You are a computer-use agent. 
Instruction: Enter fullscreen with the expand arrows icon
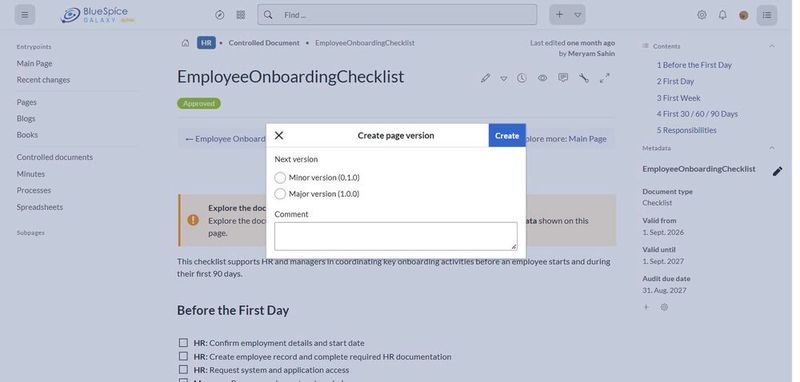(x=605, y=78)
